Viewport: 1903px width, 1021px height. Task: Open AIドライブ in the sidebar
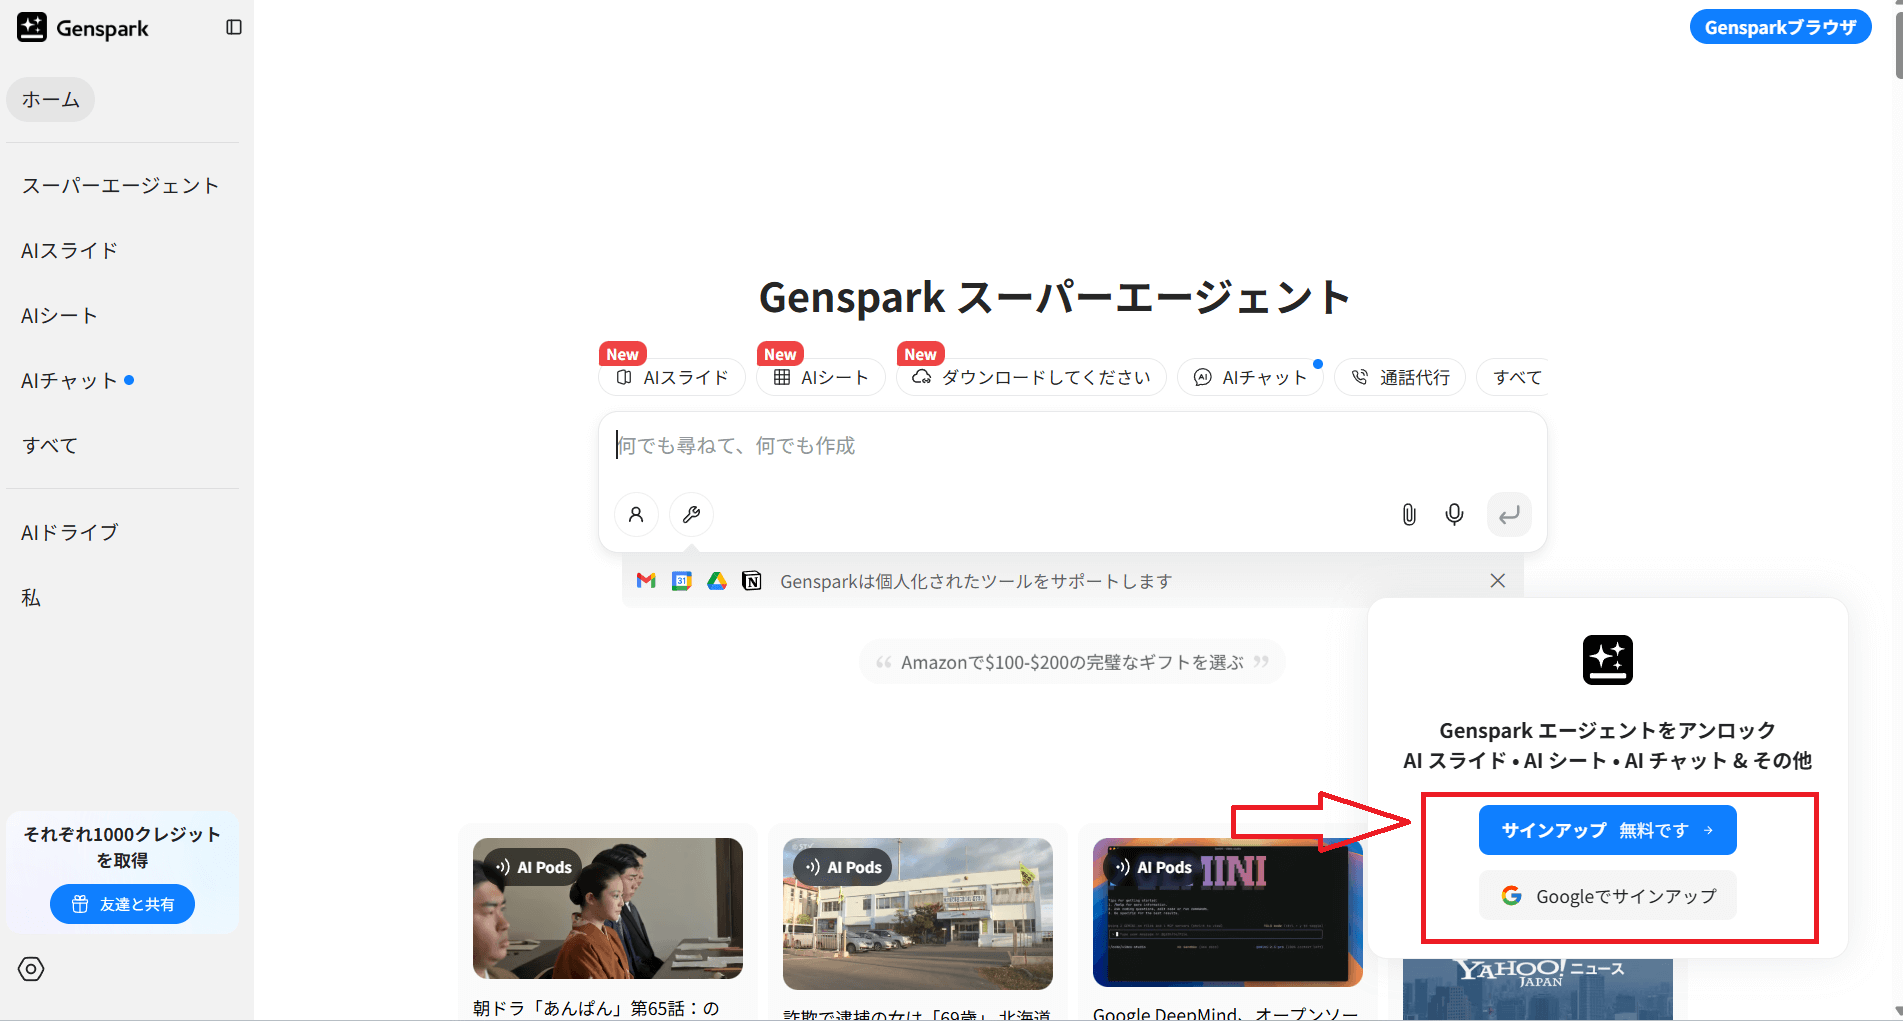coord(70,533)
